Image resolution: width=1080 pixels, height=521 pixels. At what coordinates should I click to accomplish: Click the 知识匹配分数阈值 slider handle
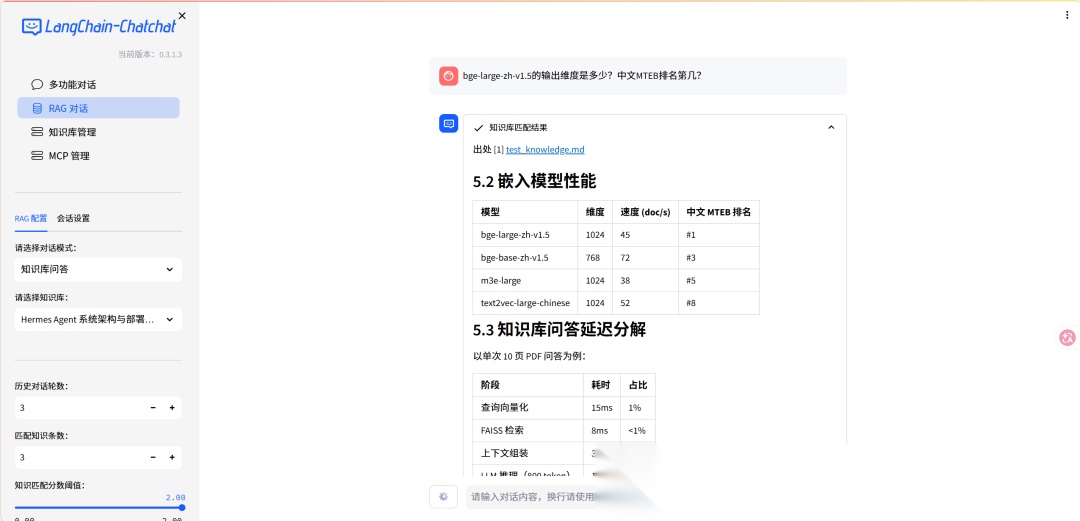(x=182, y=507)
